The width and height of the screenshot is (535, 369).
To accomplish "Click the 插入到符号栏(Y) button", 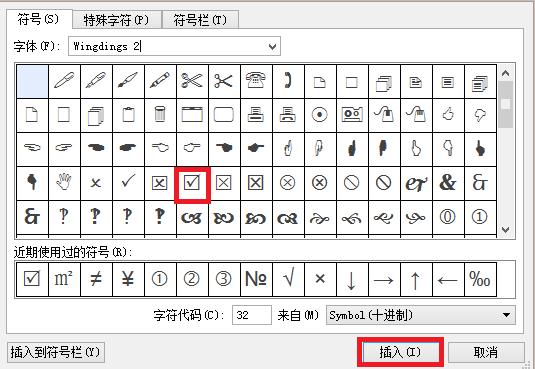I will point(56,352).
